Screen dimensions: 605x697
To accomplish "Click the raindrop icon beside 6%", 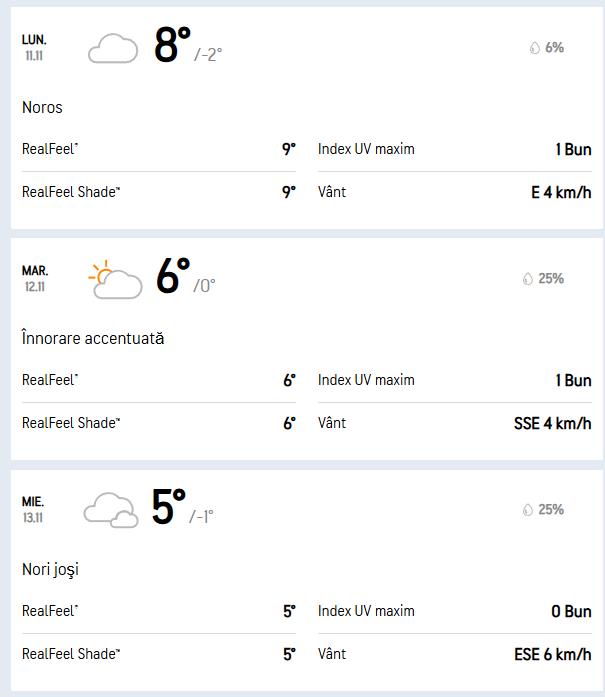I will 534,48.
